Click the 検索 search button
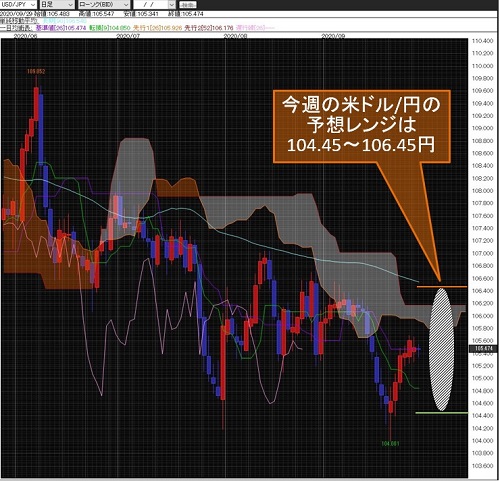The height and width of the screenshot is (481, 500). pyautogui.click(x=188, y=5)
